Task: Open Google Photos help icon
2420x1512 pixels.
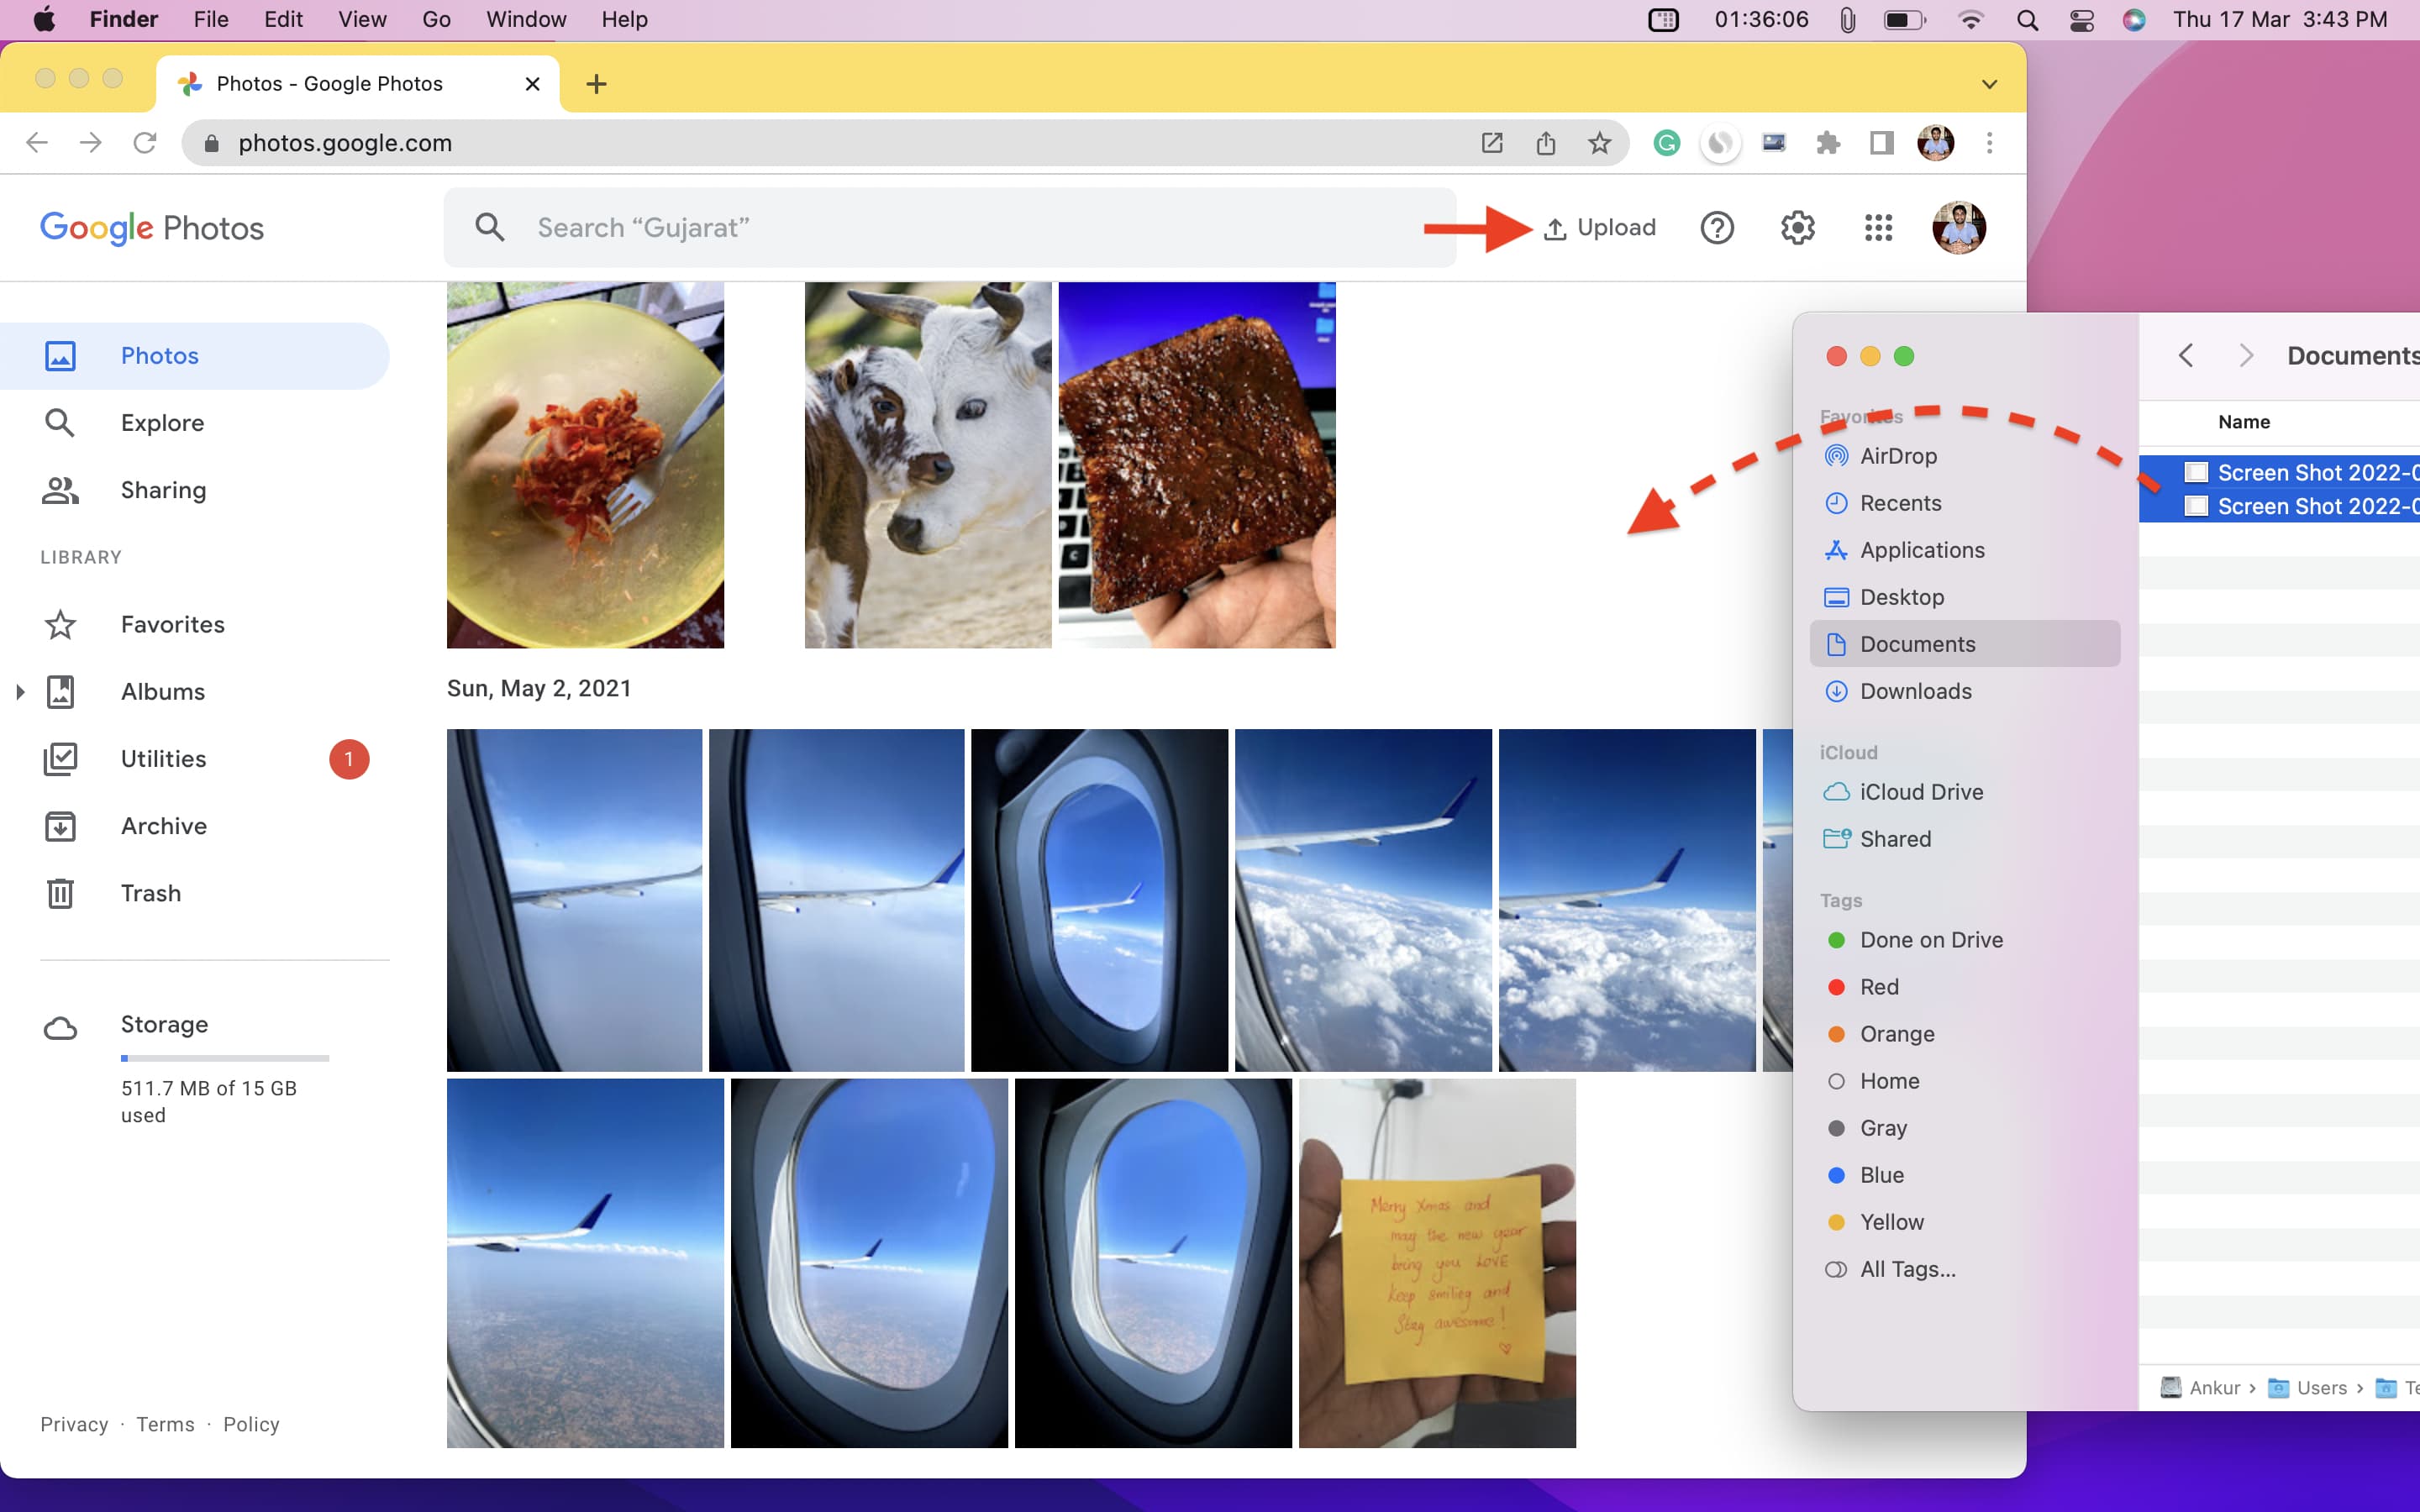Action: 1717,228
